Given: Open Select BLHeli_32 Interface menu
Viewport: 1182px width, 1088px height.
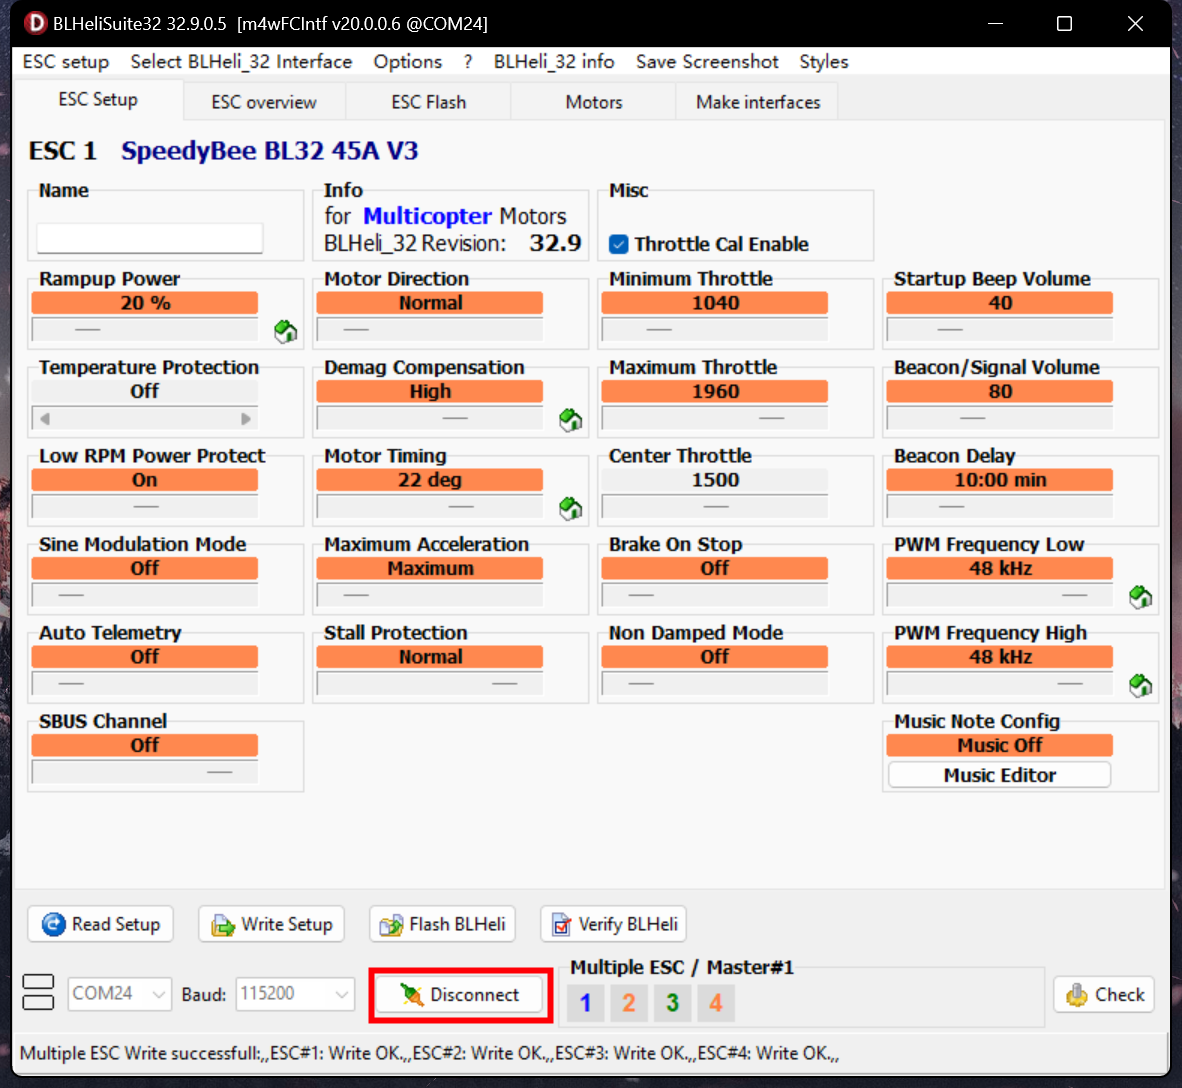Looking at the screenshot, I should point(241,62).
